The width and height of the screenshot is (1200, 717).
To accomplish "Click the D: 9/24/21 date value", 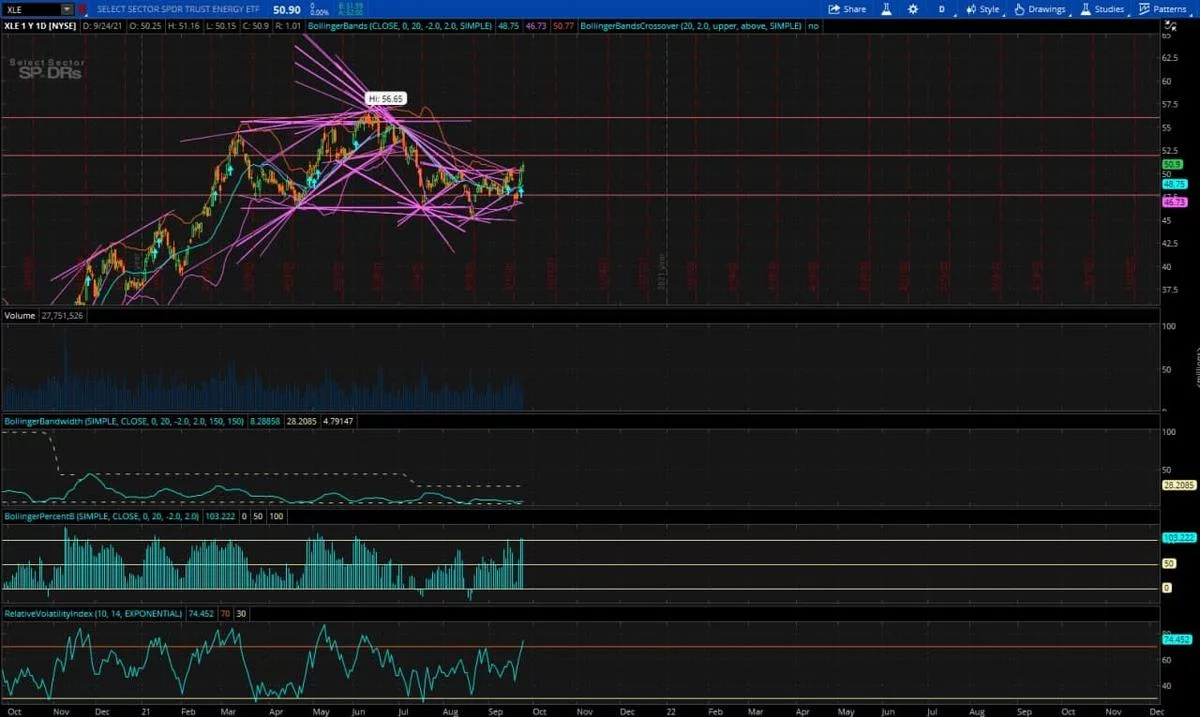I will coord(103,26).
